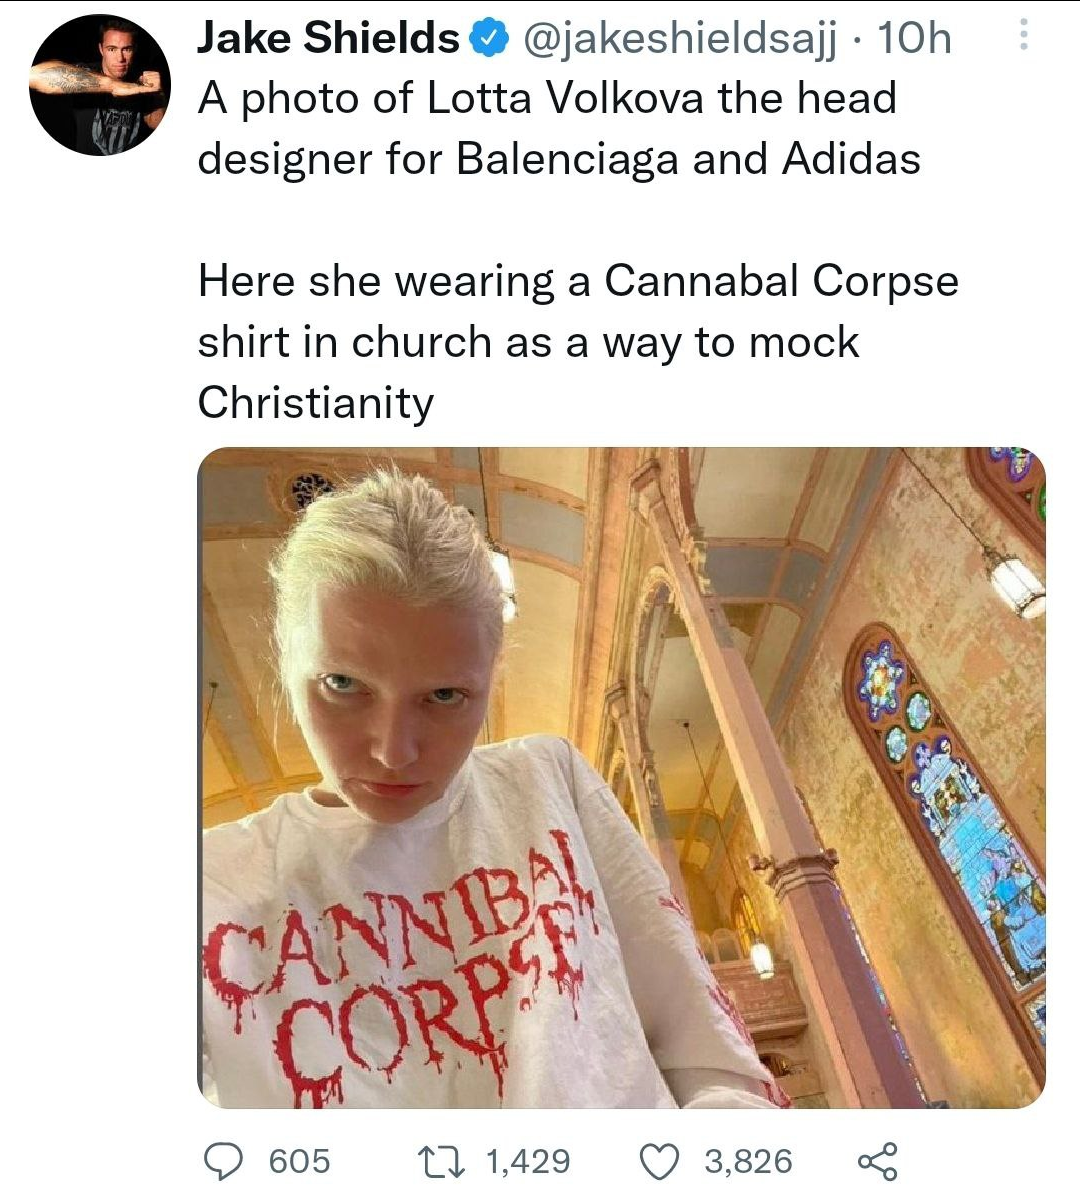Click the reply speech bubble icon
The height and width of the screenshot is (1192, 1080).
point(223,1161)
